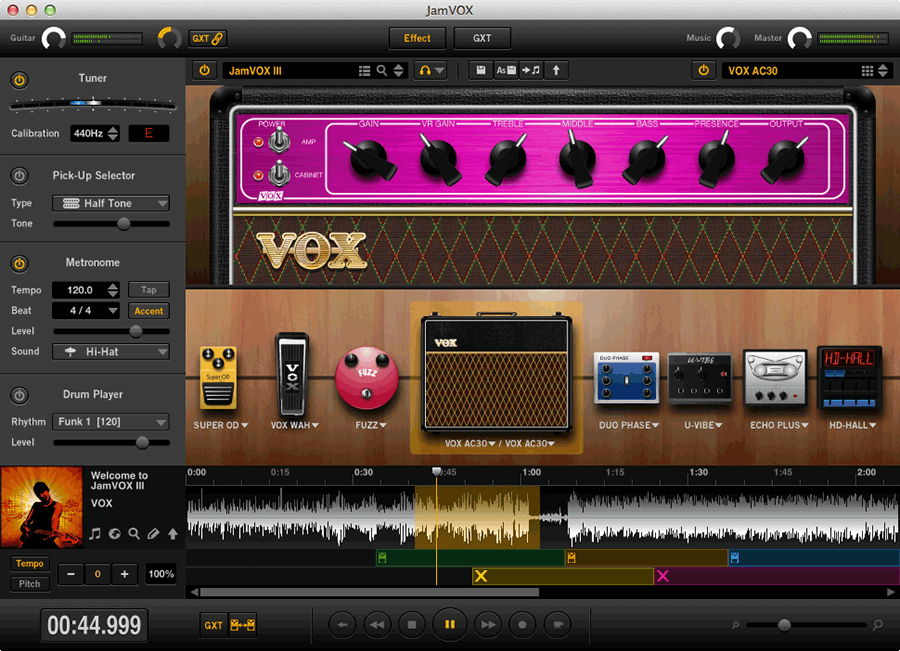Click the Effect tab at the top

pos(417,38)
